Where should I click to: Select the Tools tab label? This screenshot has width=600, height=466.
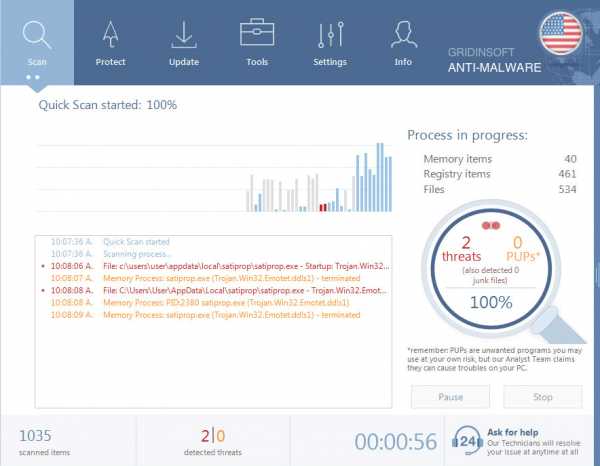pyautogui.click(x=257, y=62)
